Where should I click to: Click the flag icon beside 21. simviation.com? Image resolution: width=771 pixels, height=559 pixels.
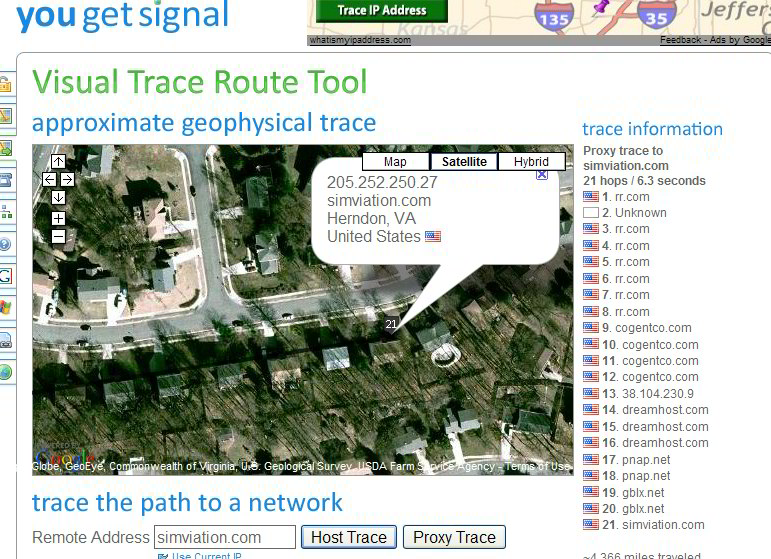[x=591, y=525]
